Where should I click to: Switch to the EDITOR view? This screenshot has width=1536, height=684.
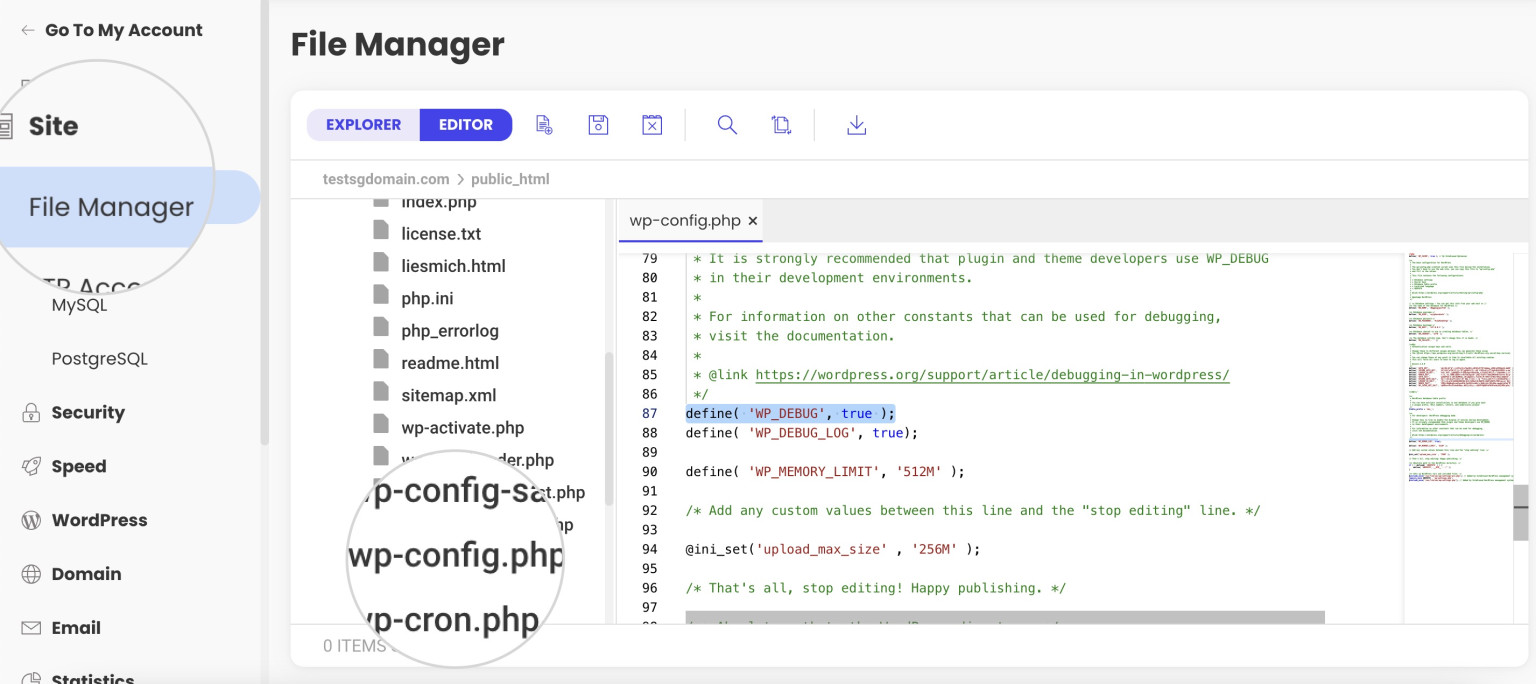point(466,125)
